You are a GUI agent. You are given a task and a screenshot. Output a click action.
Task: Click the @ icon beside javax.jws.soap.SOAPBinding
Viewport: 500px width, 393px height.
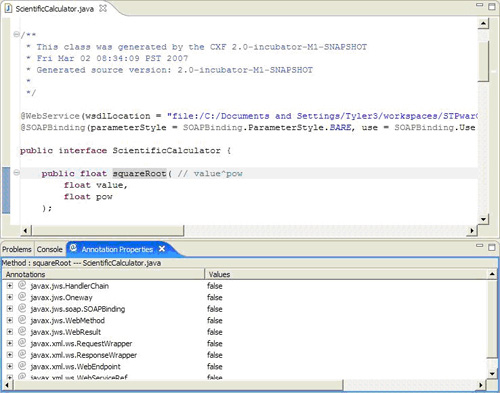click(x=22, y=308)
